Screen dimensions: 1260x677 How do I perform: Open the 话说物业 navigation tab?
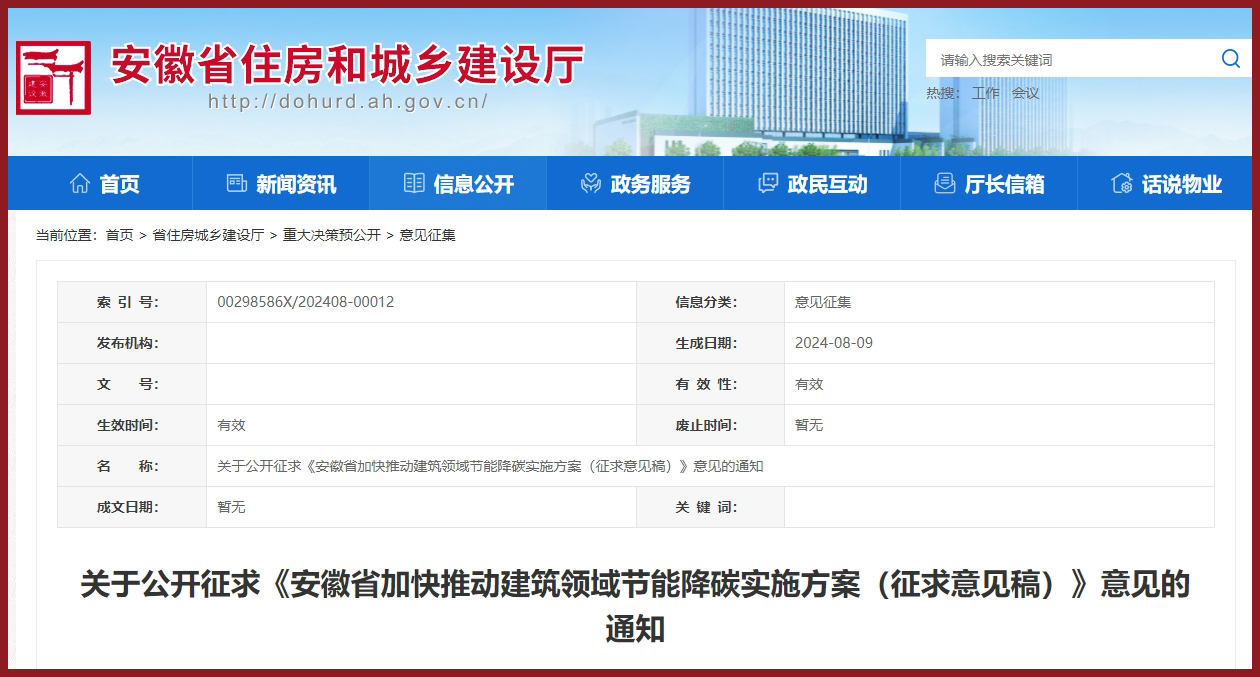click(x=1166, y=184)
